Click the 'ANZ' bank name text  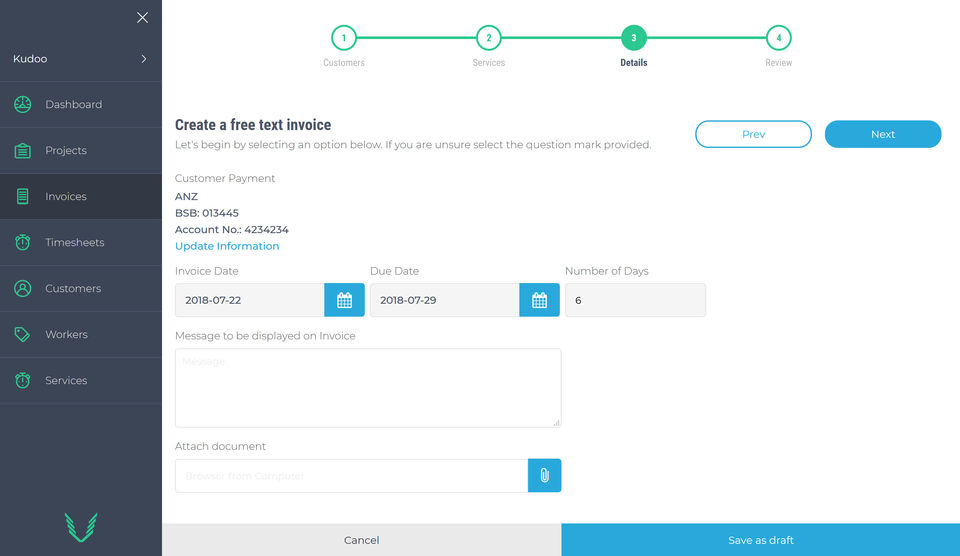pyautogui.click(x=186, y=197)
